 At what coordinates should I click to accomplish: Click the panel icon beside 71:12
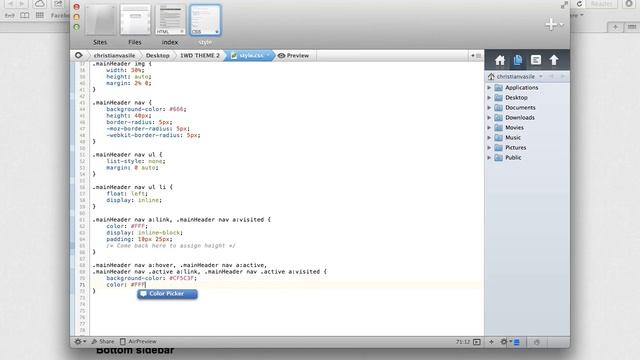point(477,342)
